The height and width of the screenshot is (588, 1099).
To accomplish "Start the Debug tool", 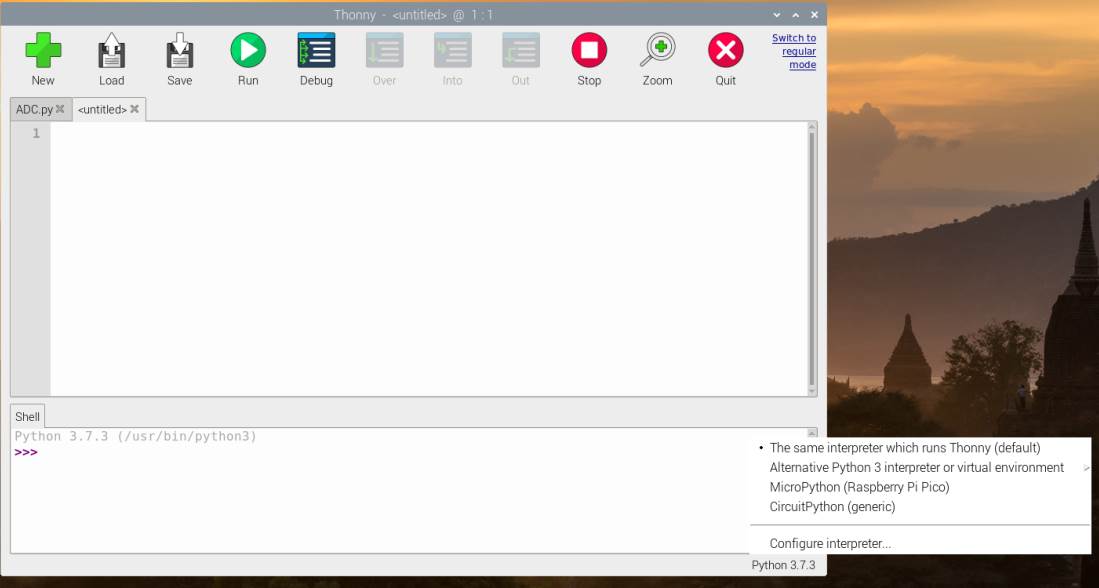I will [x=316, y=50].
